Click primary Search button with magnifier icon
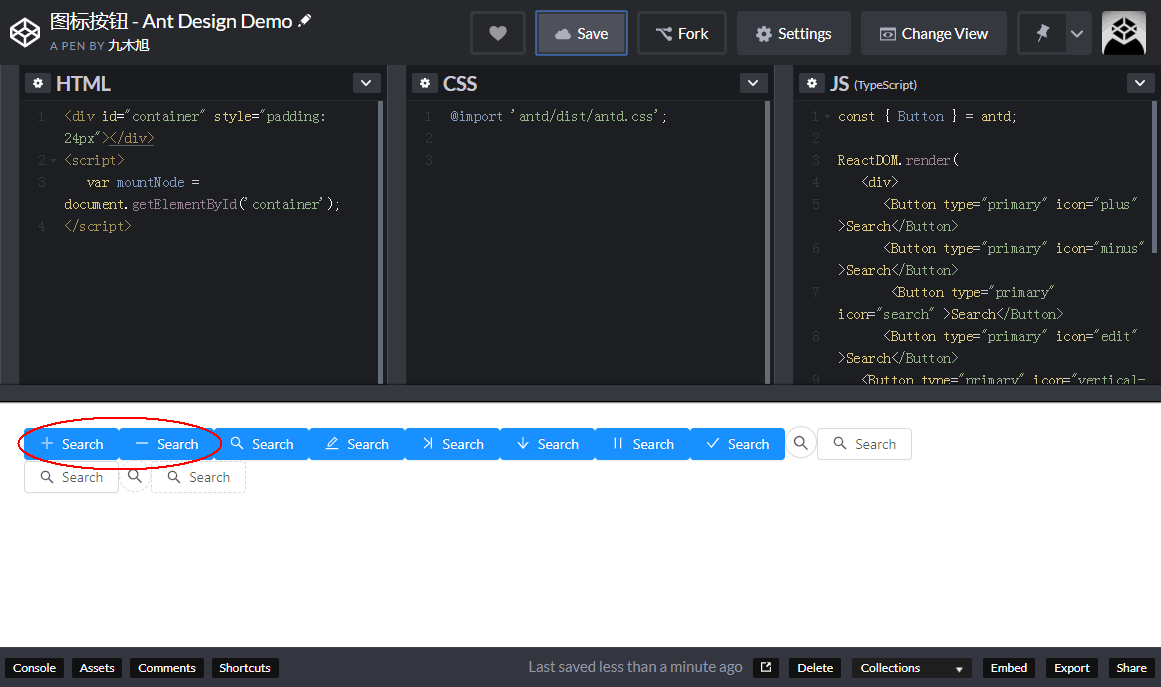 tap(262, 444)
